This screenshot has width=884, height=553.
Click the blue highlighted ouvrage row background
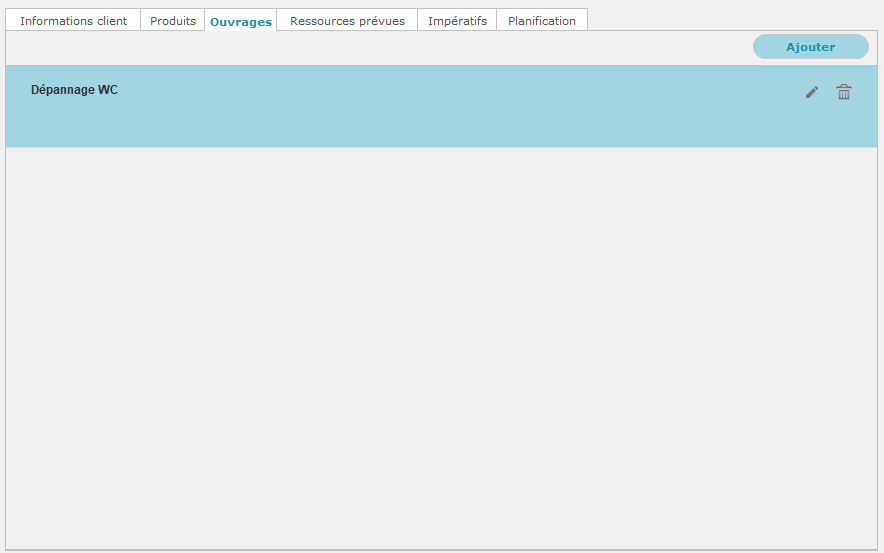pyautogui.click(x=400, y=120)
